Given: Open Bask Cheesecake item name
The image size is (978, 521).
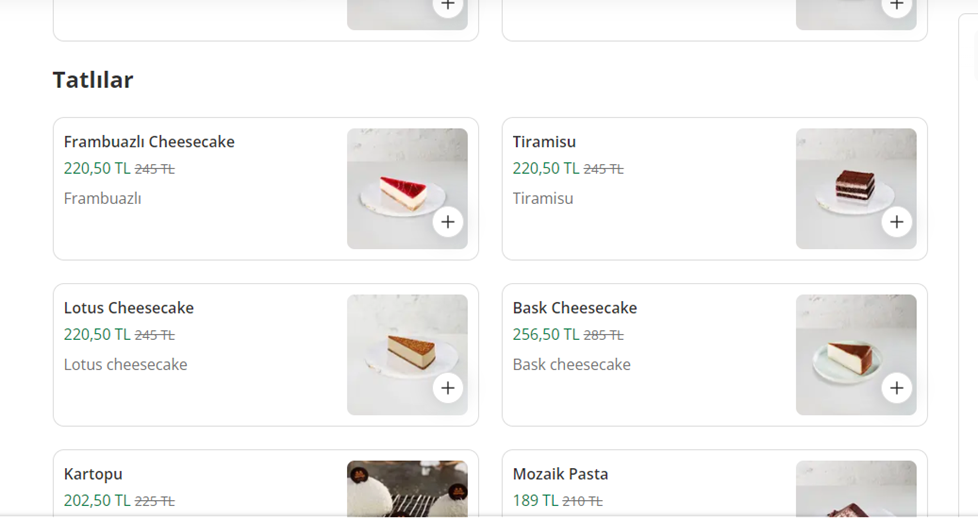Looking at the screenshot, I should (575, 308).
